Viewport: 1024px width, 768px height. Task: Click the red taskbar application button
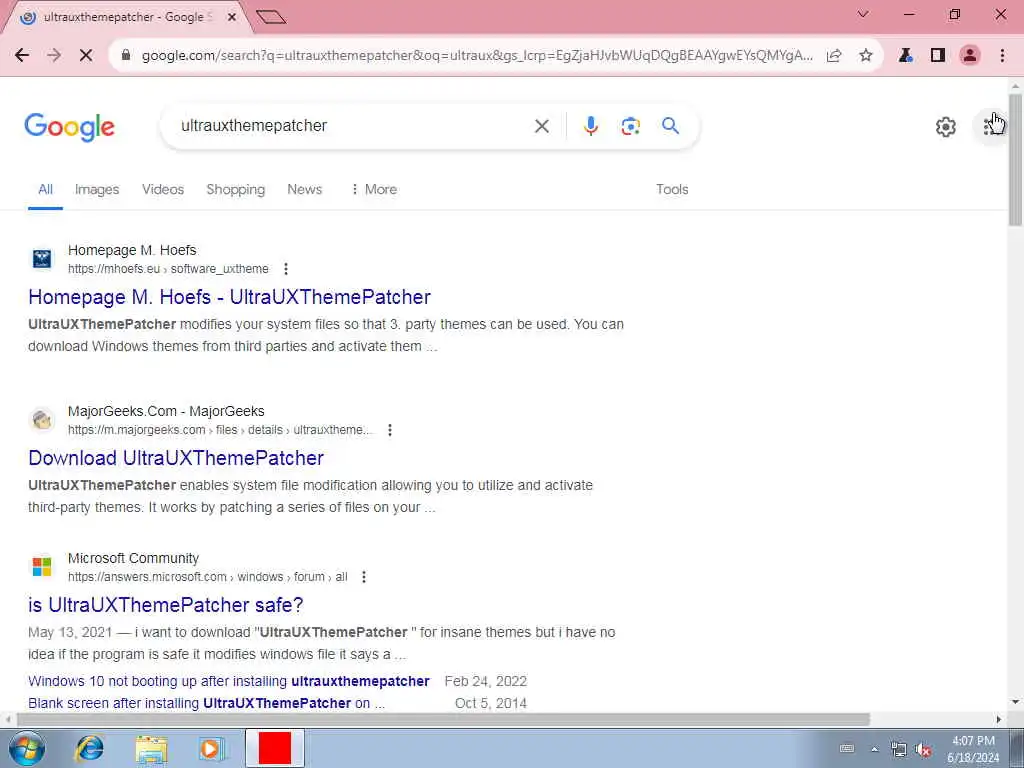pyautogui.click(x=275, y=748)
